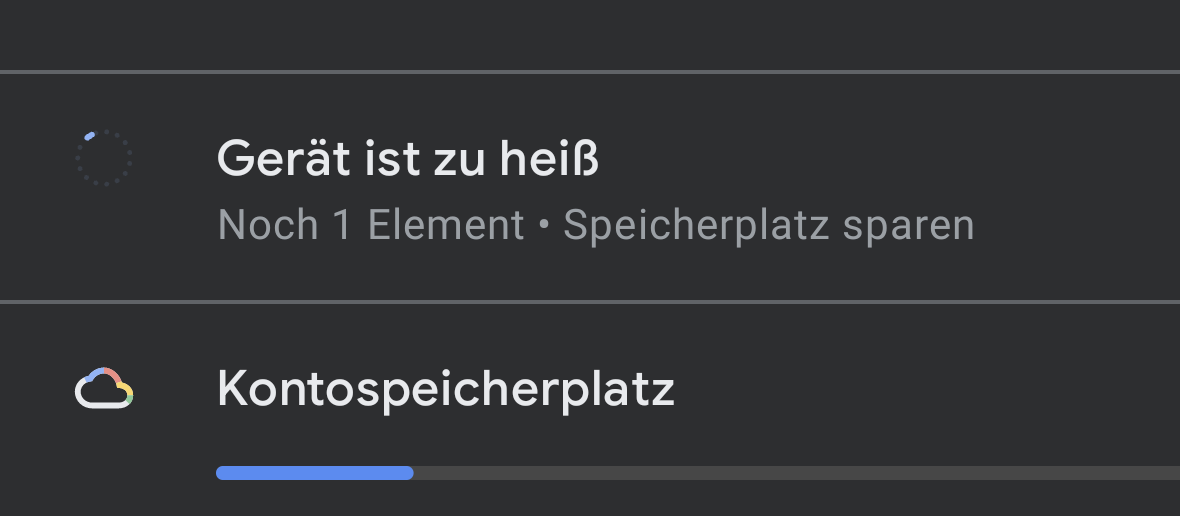Click the bullet separator in the backup subtitle

(x=543, y=226)
